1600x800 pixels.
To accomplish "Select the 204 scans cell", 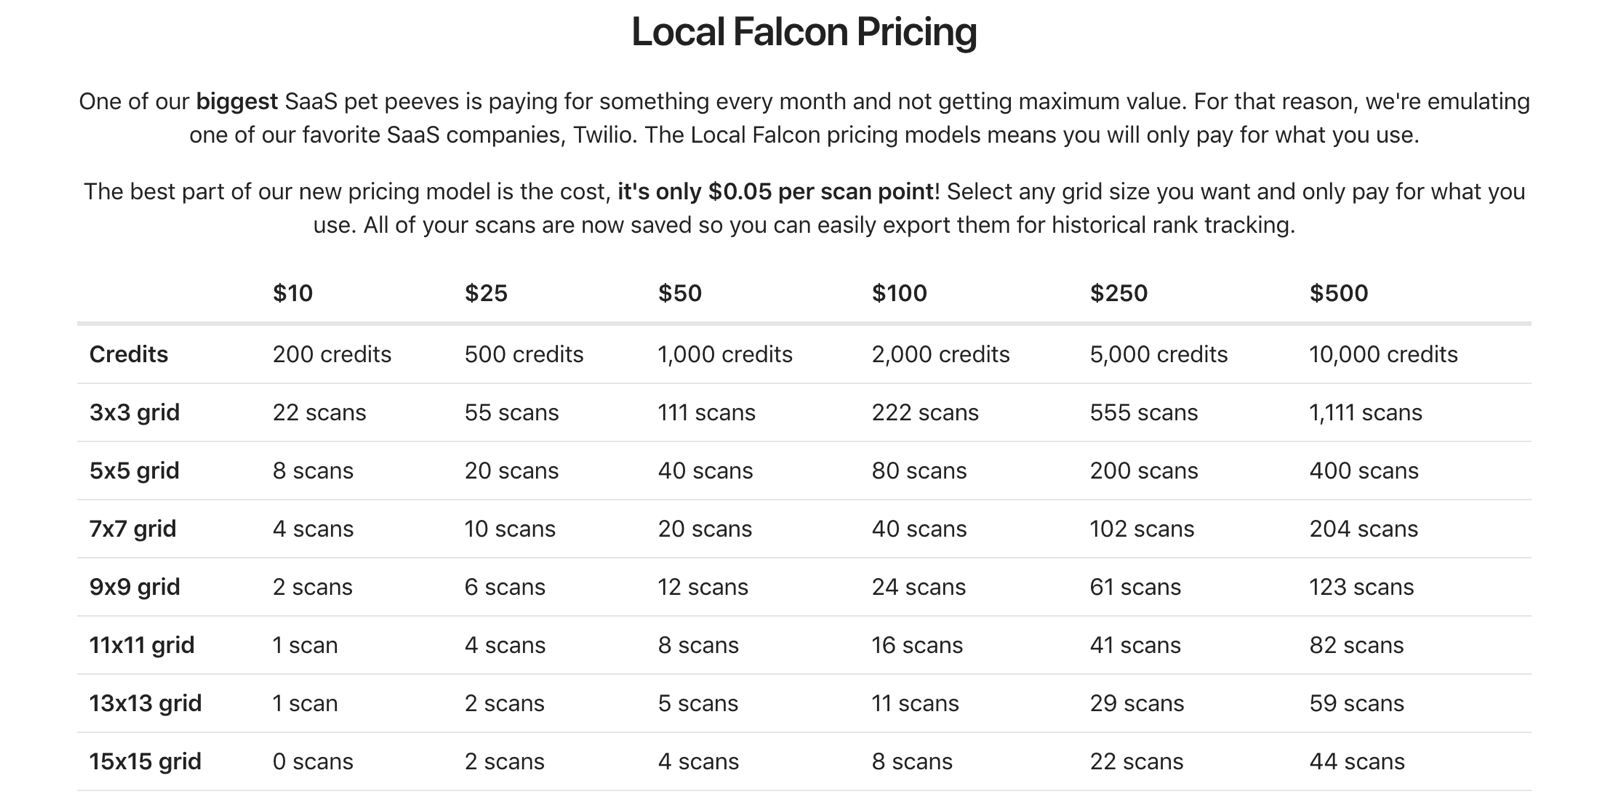I will pos(1363,528).
